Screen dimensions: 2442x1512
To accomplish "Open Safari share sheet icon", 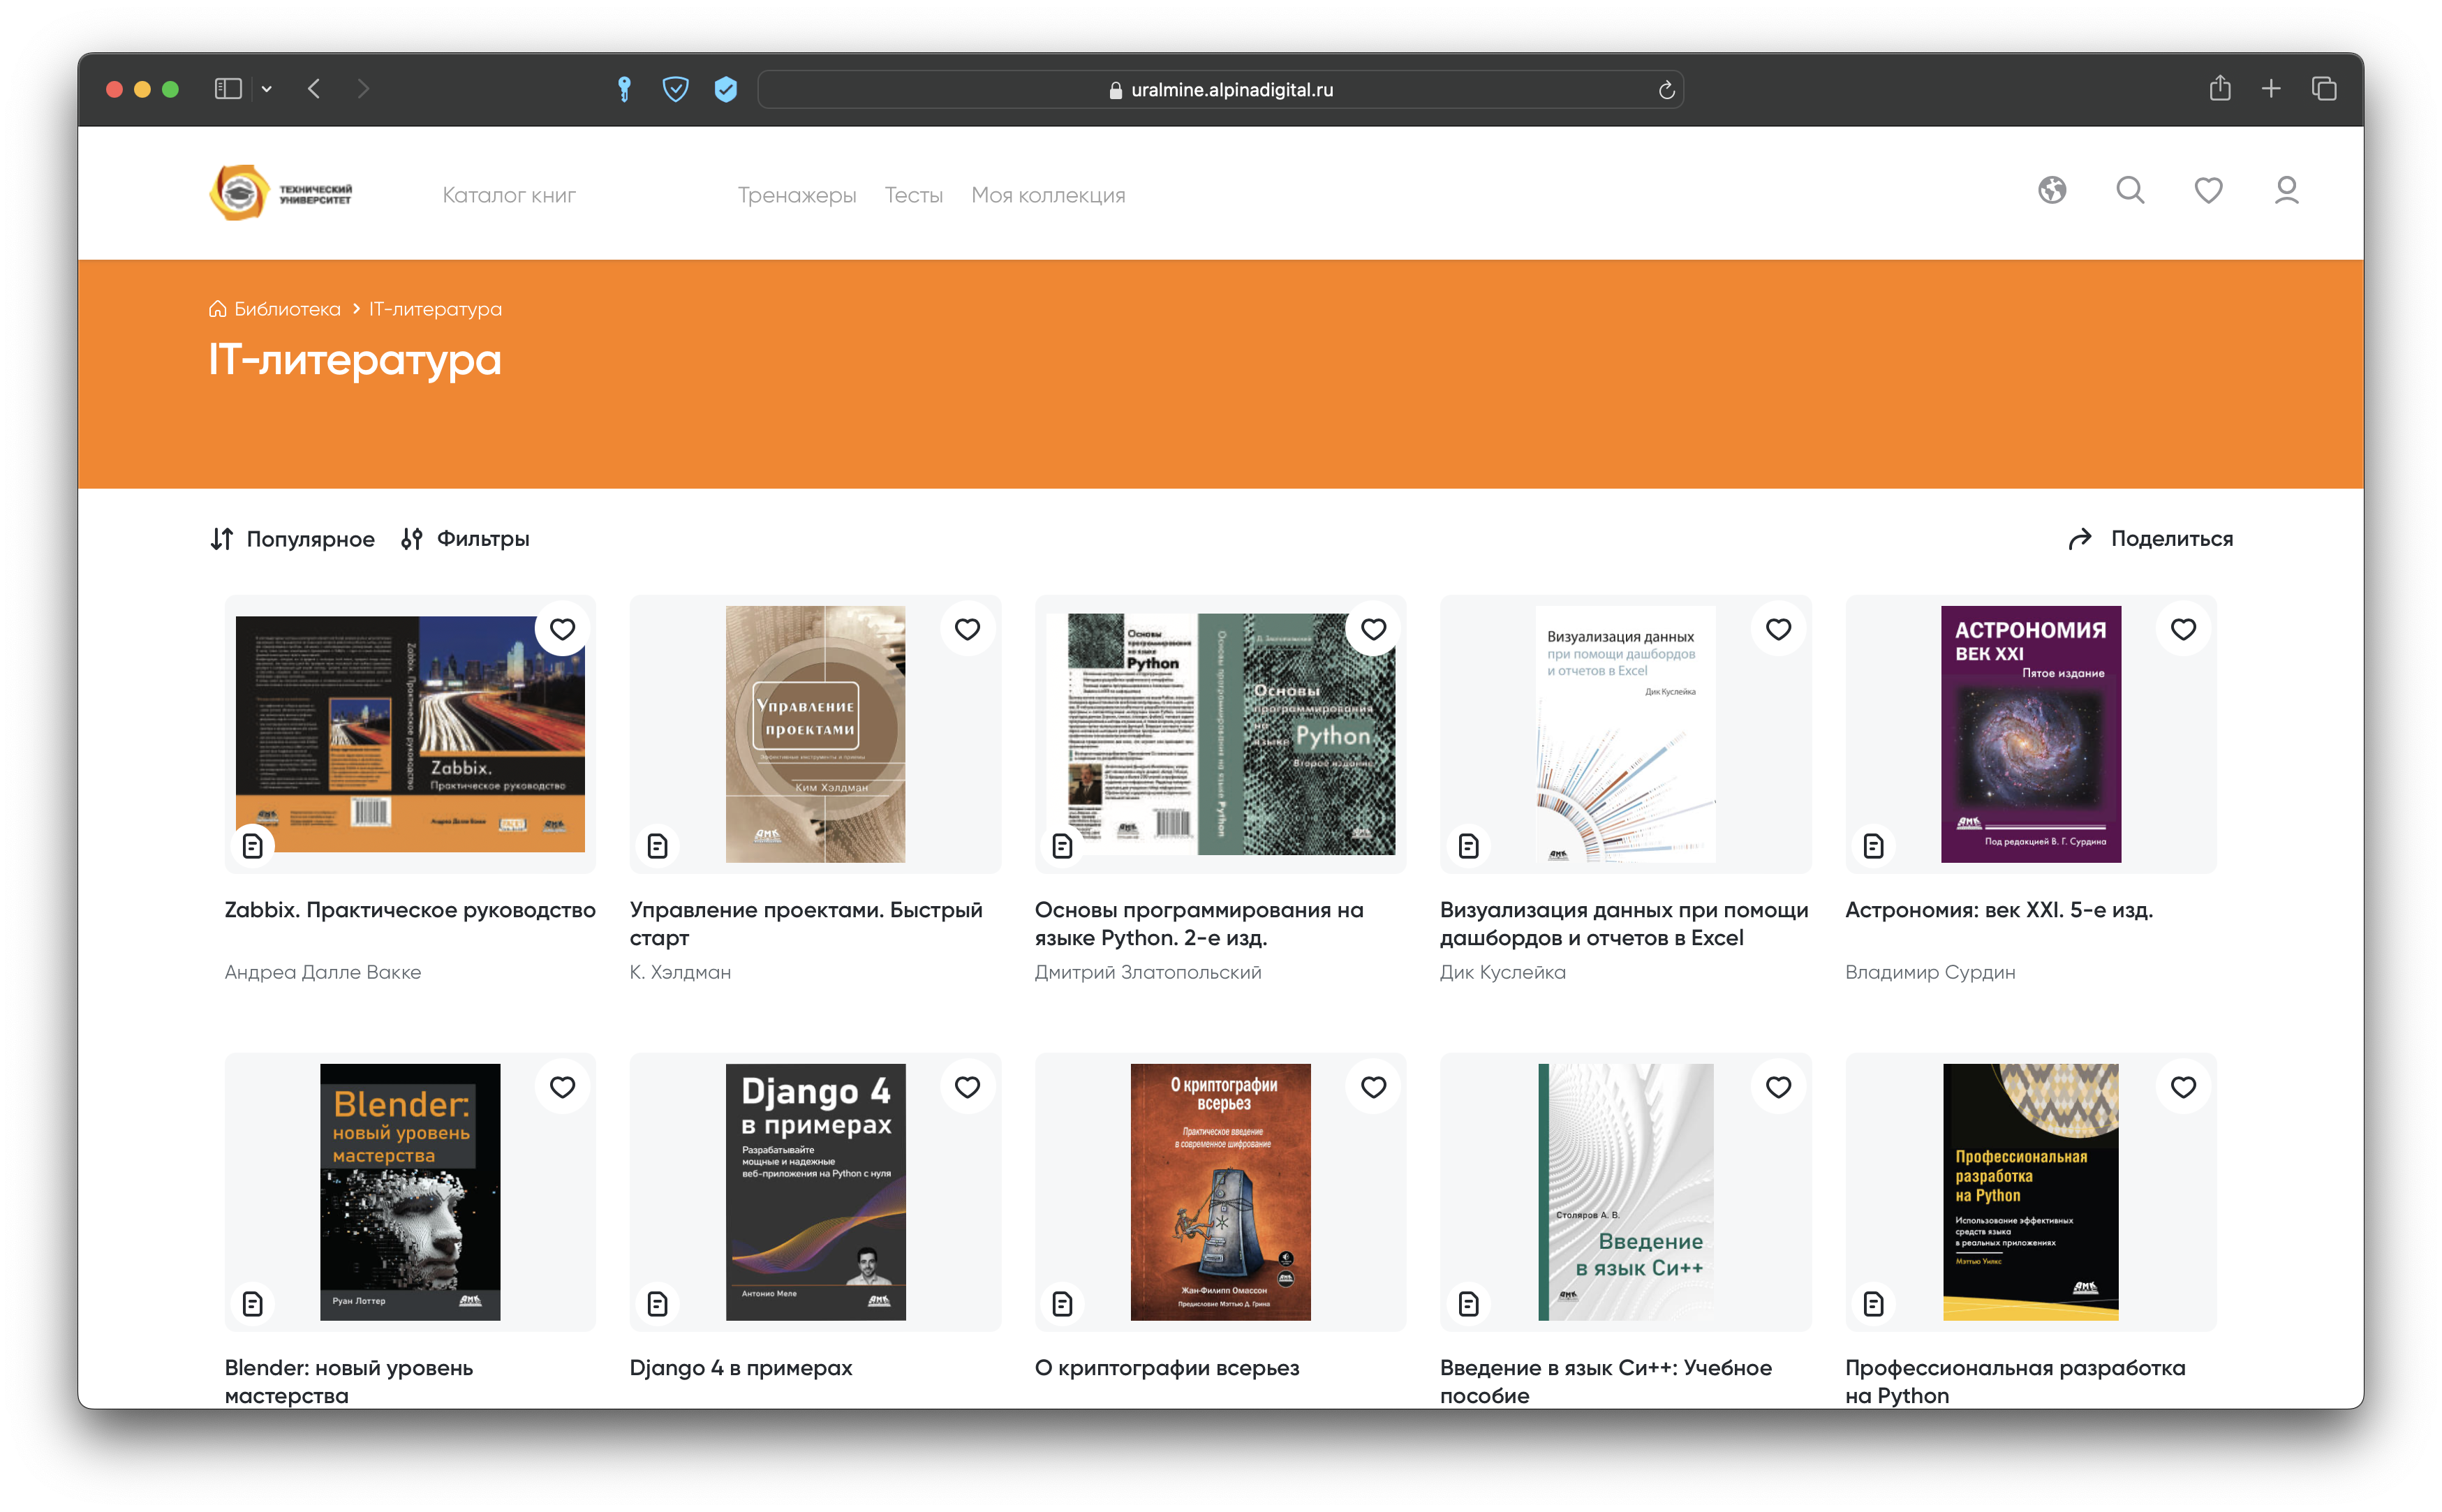I will [2220, 89].
